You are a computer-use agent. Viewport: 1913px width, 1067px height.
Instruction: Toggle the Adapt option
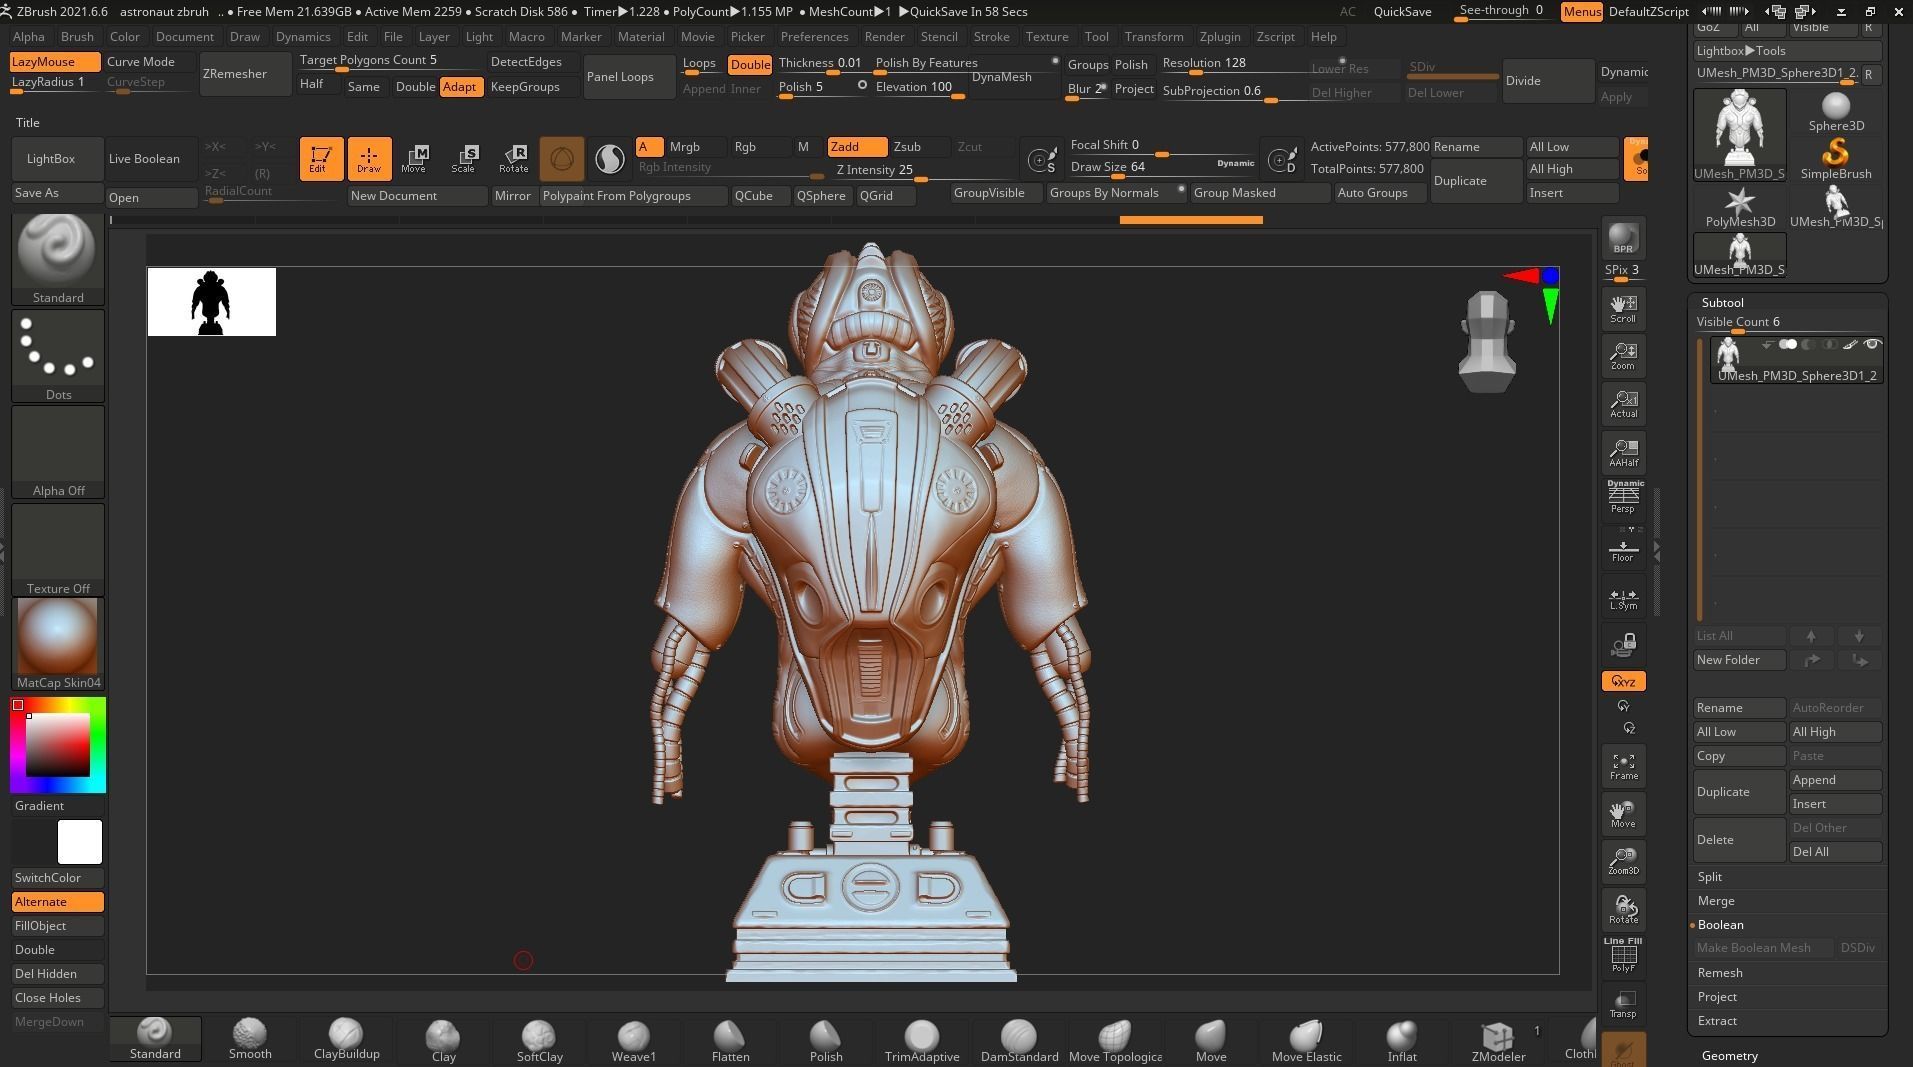click(x=460, y=87)
